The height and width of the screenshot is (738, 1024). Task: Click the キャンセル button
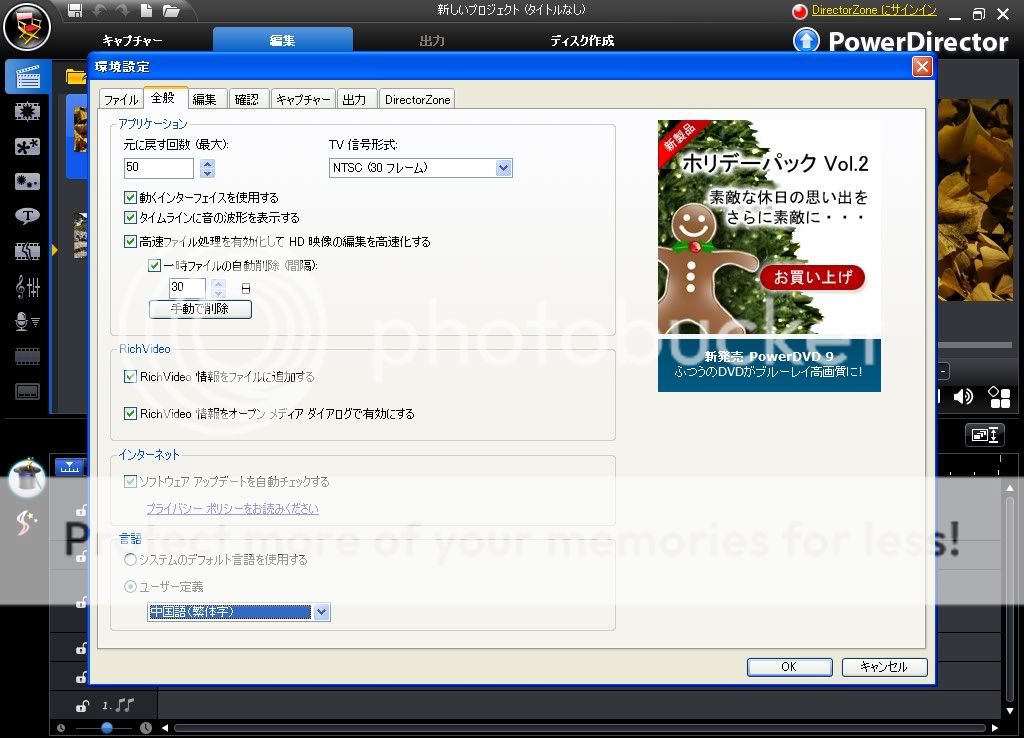click(884, 667)
